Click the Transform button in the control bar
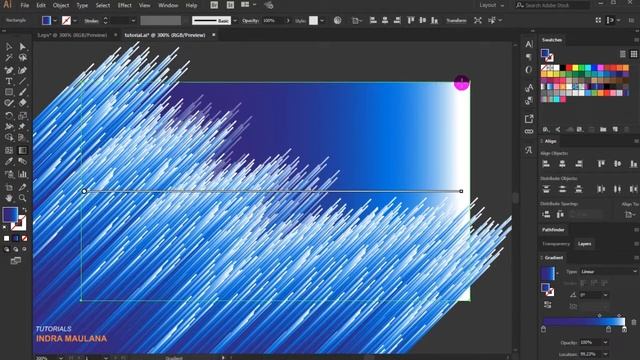The image size is (640, 360). tap(456, 20)
